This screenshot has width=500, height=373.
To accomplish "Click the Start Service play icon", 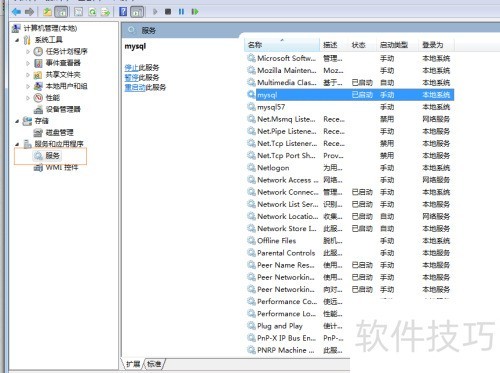I will tap(155, 12).
